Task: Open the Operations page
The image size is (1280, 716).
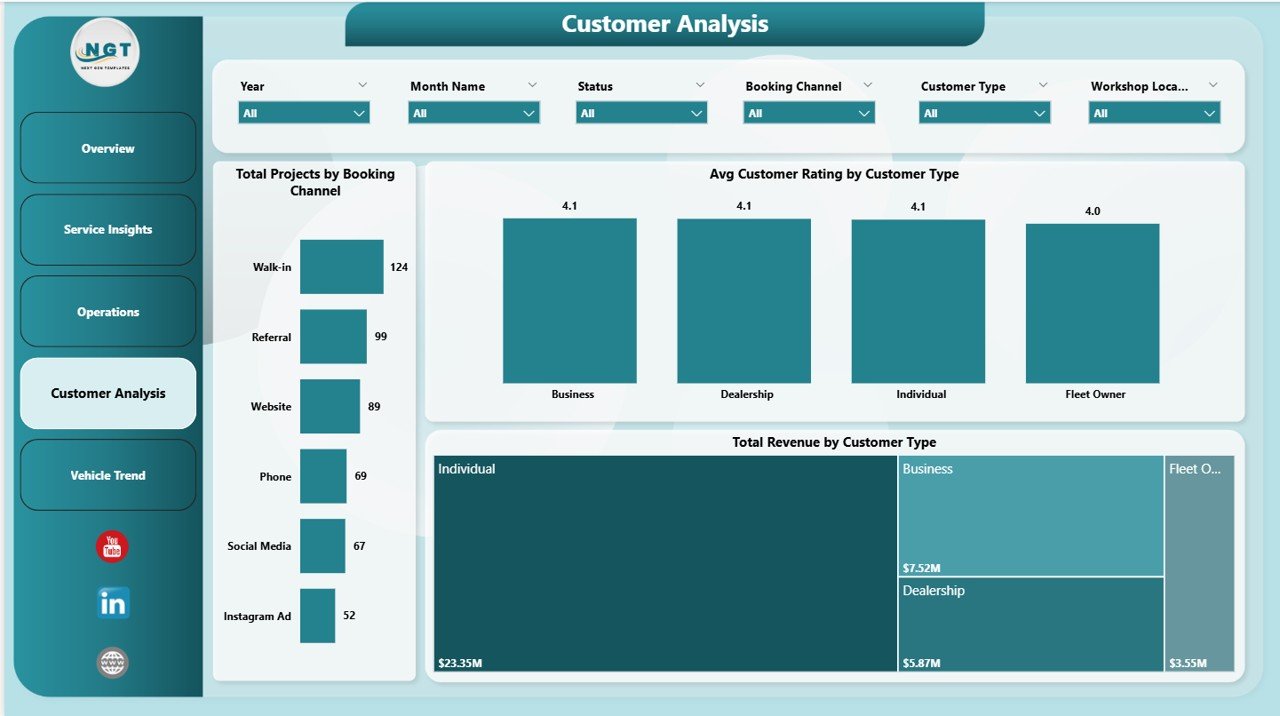Action: tap(108, 312)
